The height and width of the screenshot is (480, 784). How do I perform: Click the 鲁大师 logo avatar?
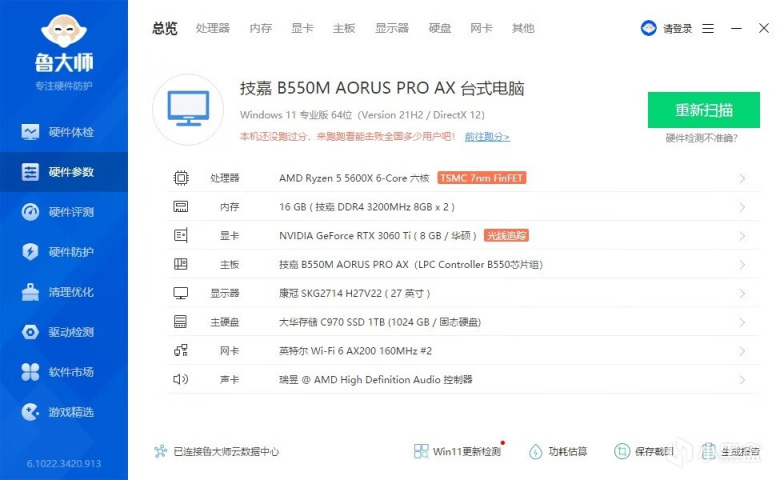64,30
